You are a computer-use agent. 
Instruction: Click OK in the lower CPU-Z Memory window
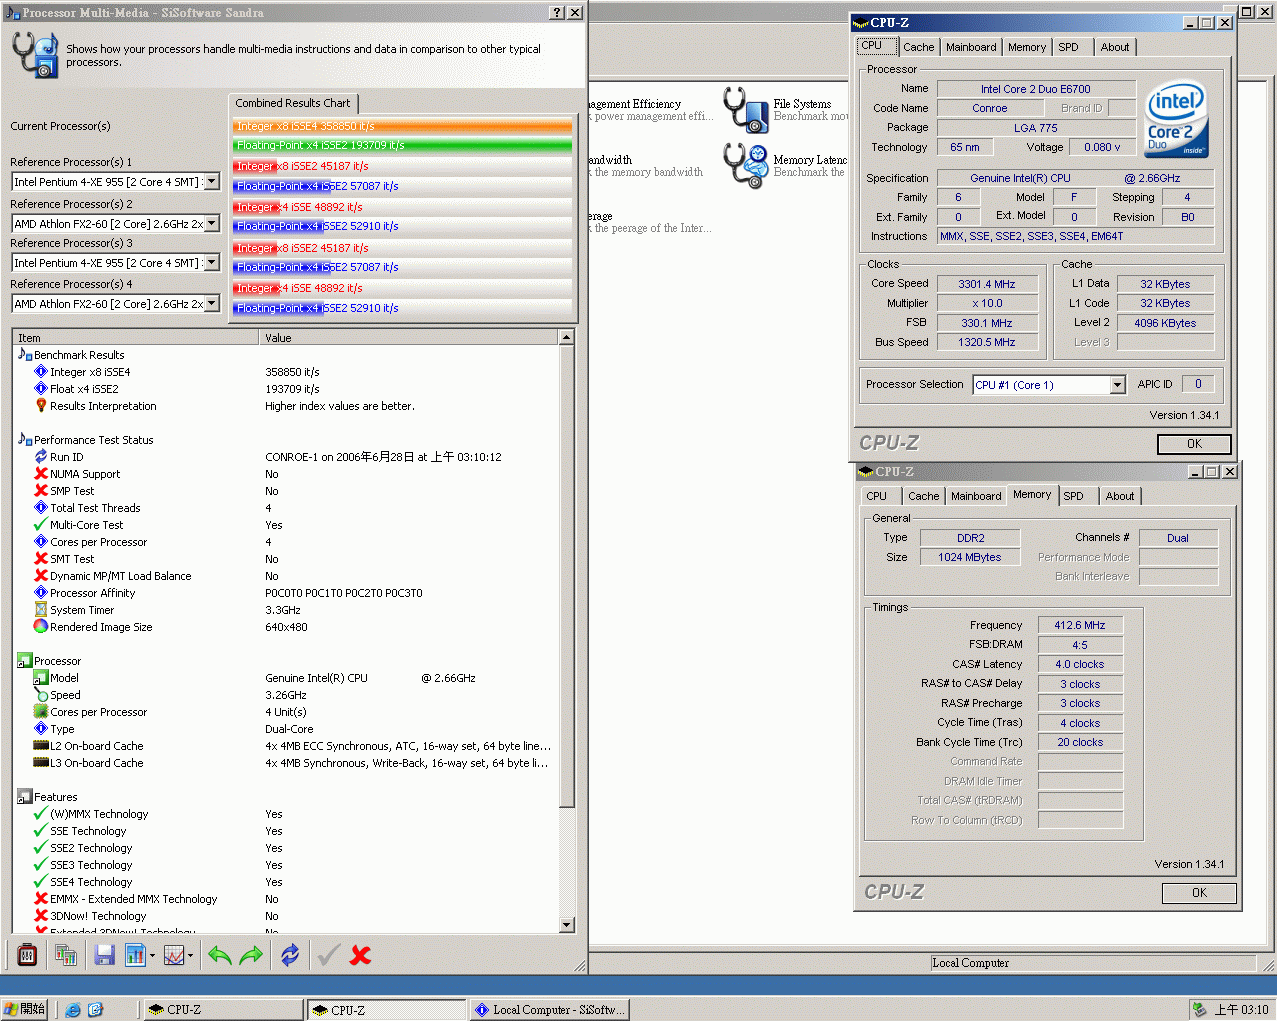1198,893
